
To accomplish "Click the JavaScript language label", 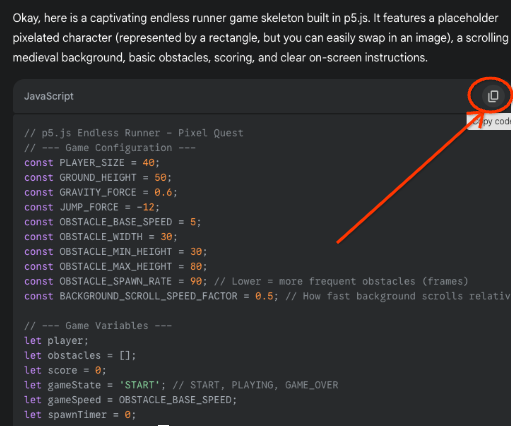I will click(49, 96).
